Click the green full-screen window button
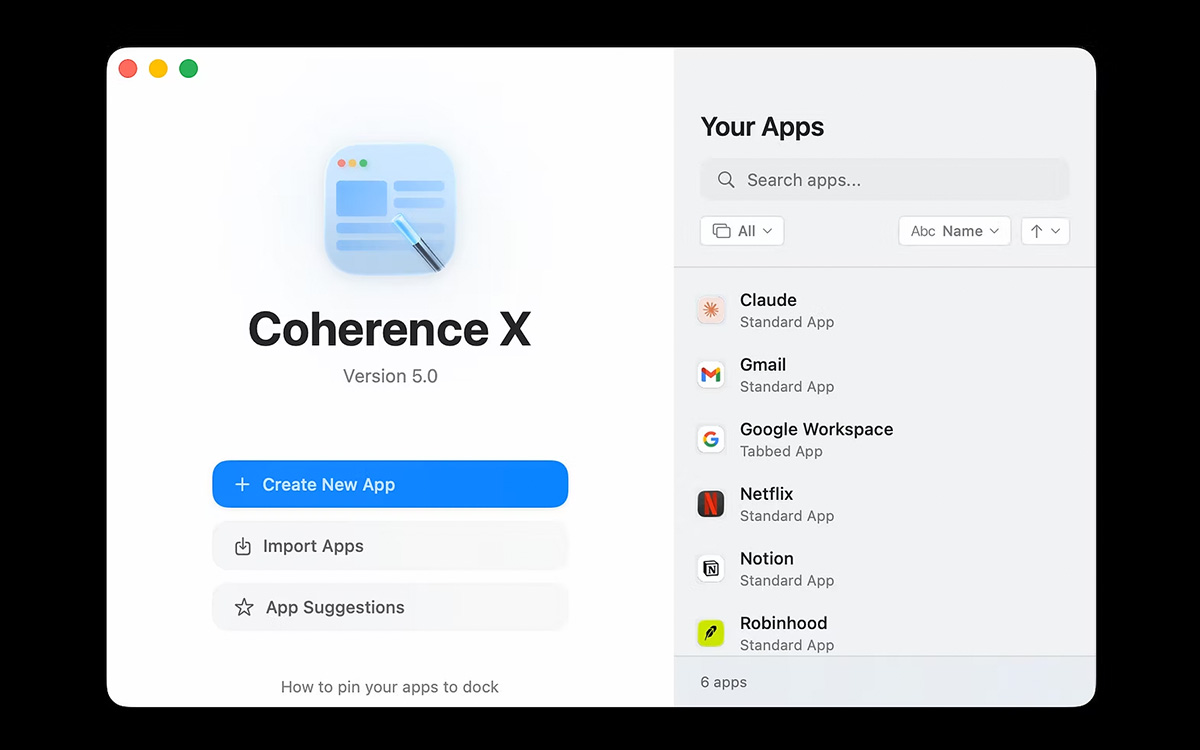The width and height of the screenshot is (1200, 750). (x=188, y=69)
